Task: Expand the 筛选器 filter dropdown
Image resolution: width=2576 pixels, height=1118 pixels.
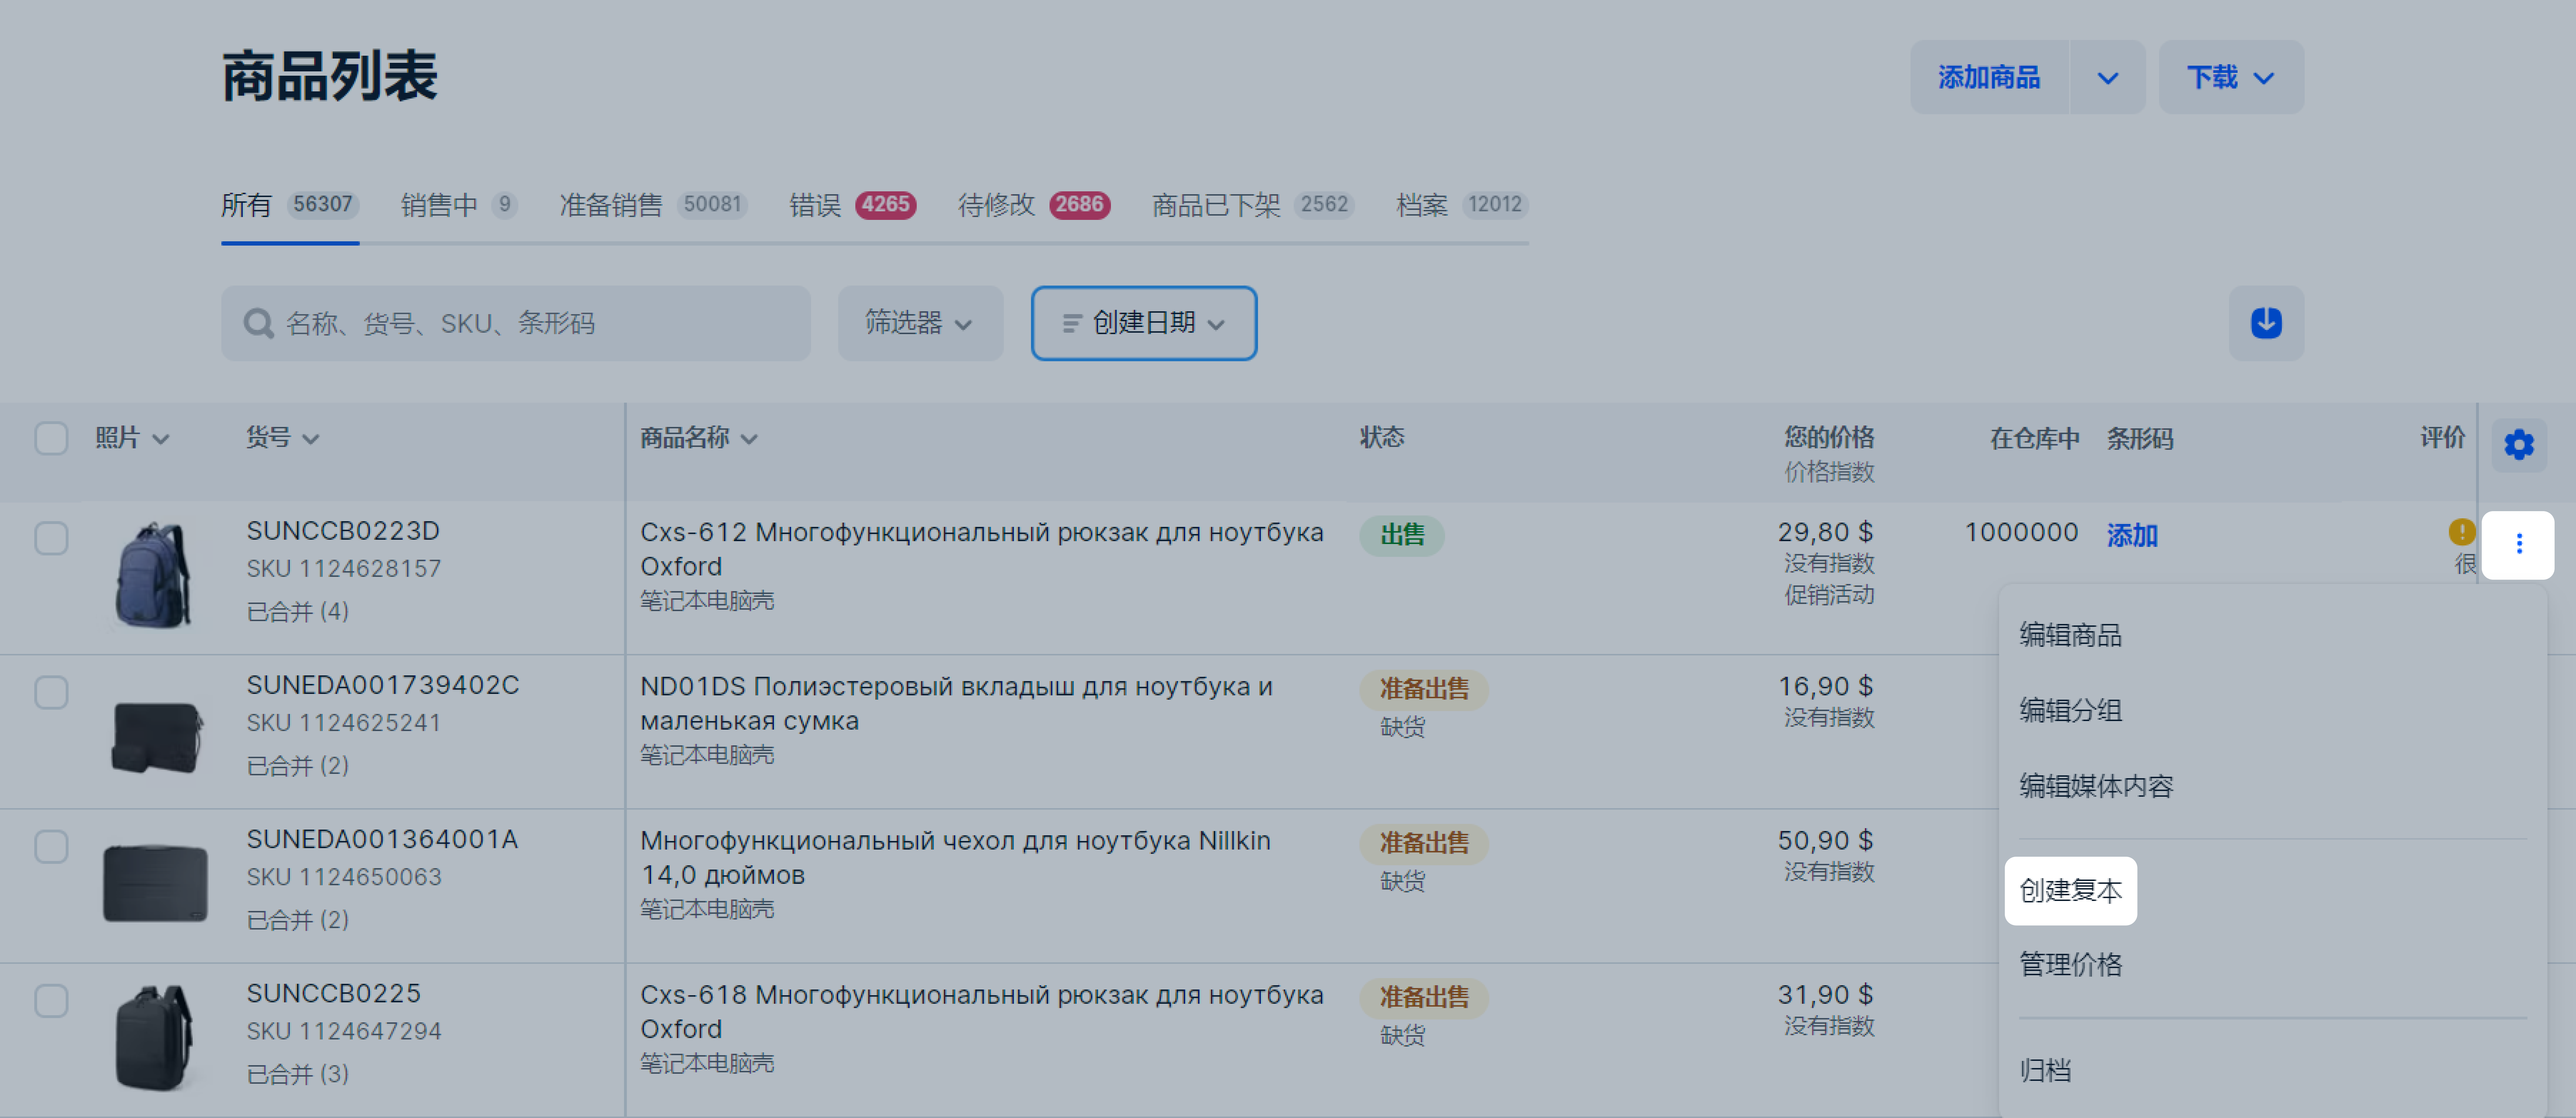Action: [x=919, y=323]
